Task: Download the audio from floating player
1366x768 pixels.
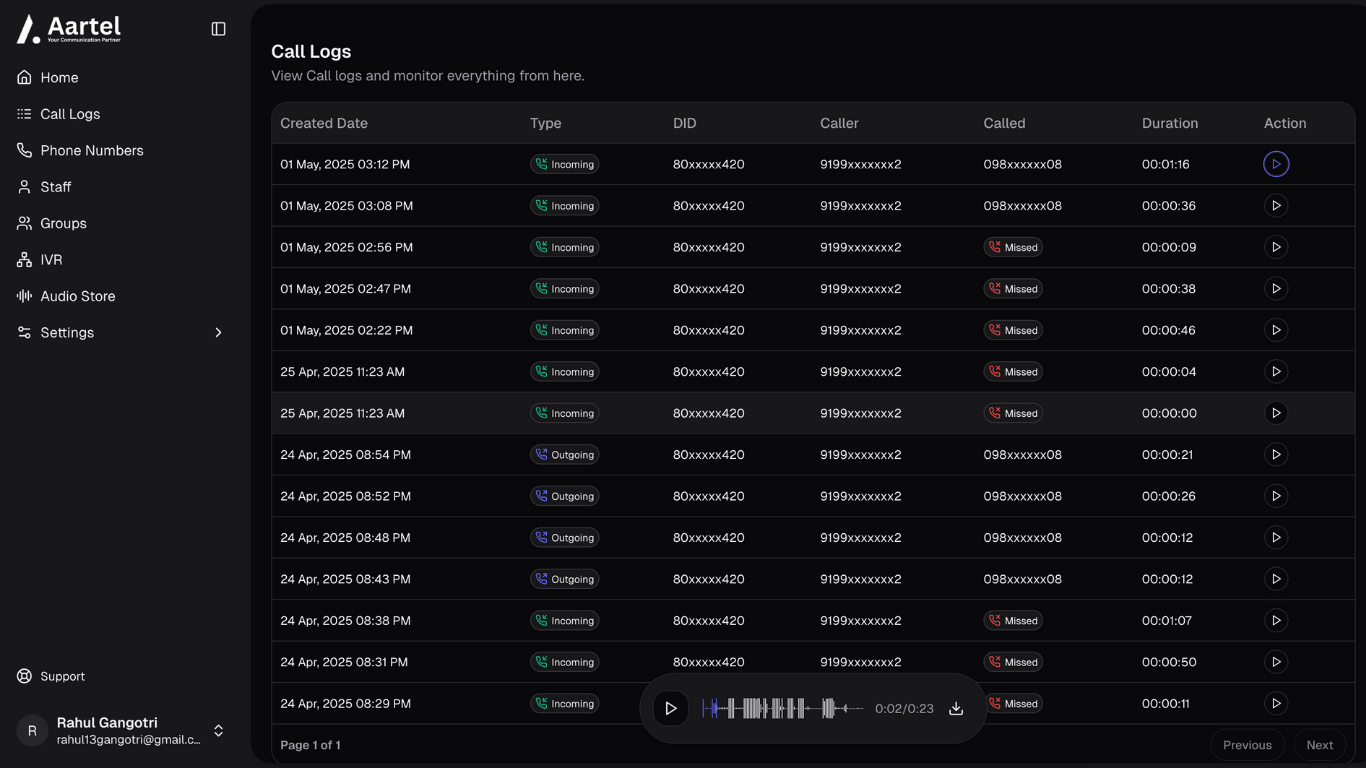Action: click(956, 709)
